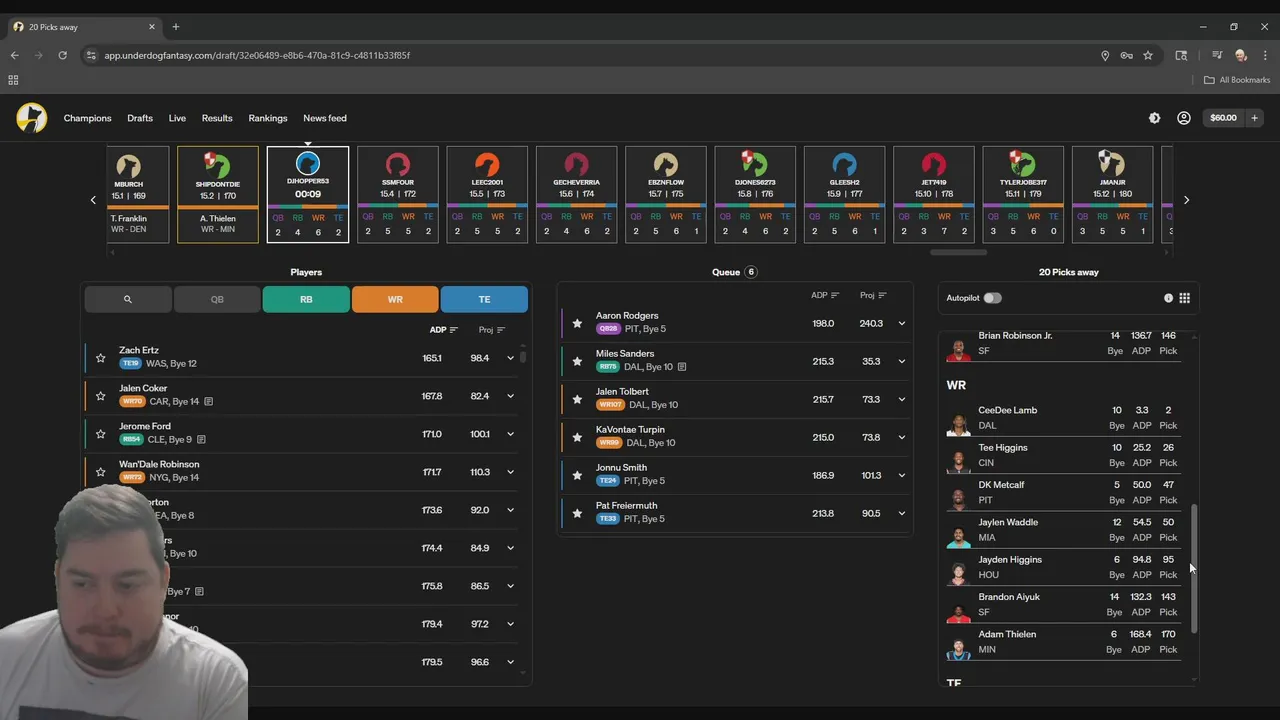The image size is (1280, 720).
Task: Filter players by RB
Action: click(306, 299)
